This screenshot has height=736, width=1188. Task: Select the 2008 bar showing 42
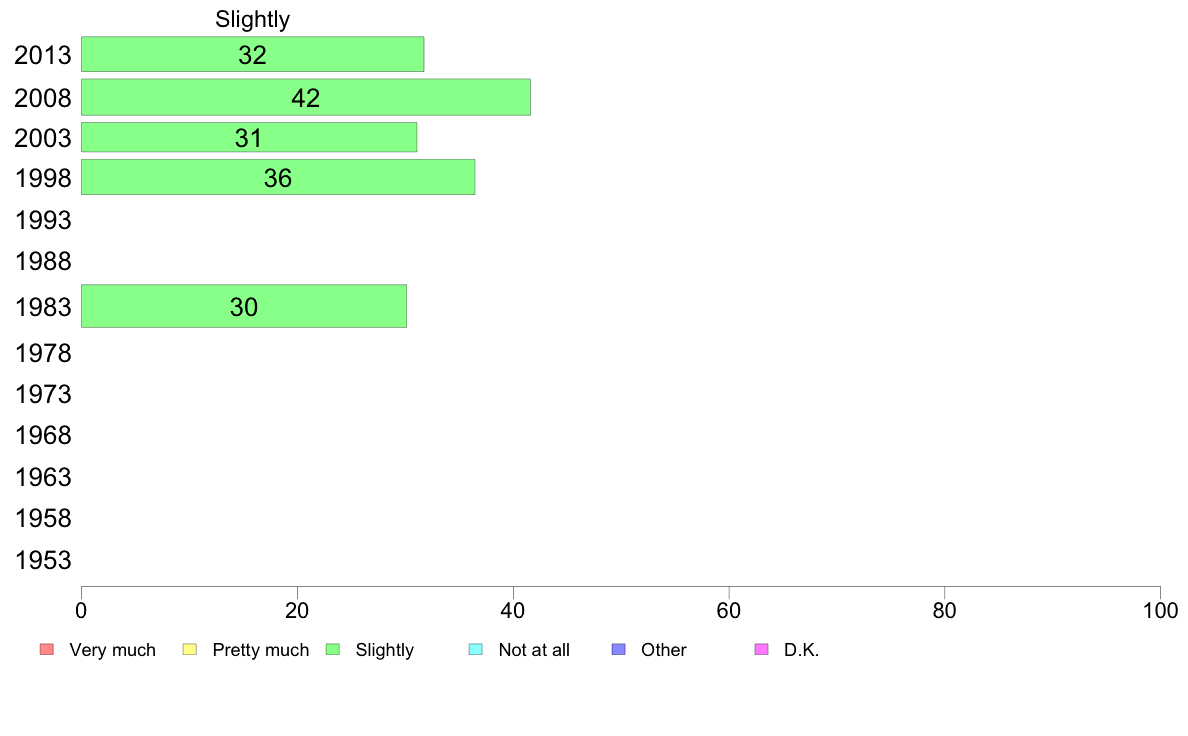tap(305, 97)
